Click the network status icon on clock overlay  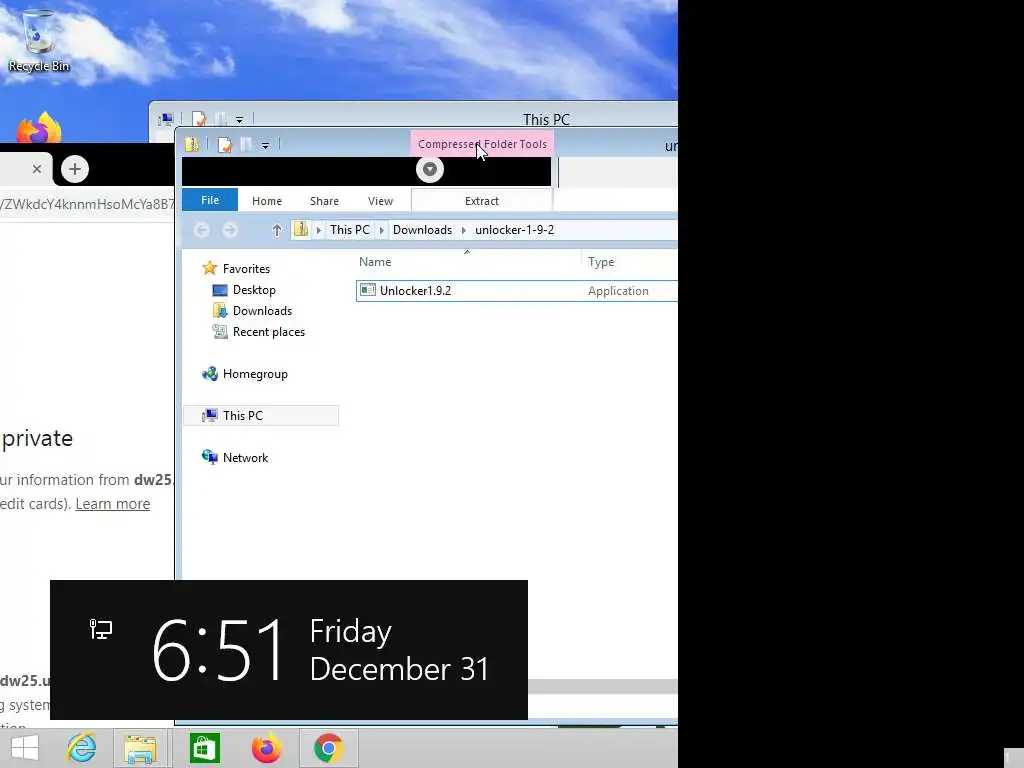(x=101, y=629)
